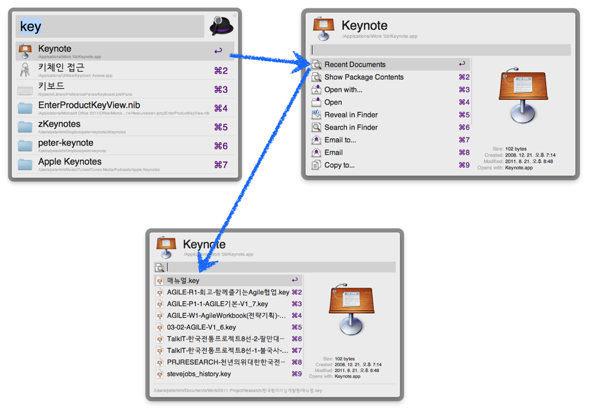The image size is (600, 411).
Task: Open the 매뉴얼.key recent document
Action: 183,281
